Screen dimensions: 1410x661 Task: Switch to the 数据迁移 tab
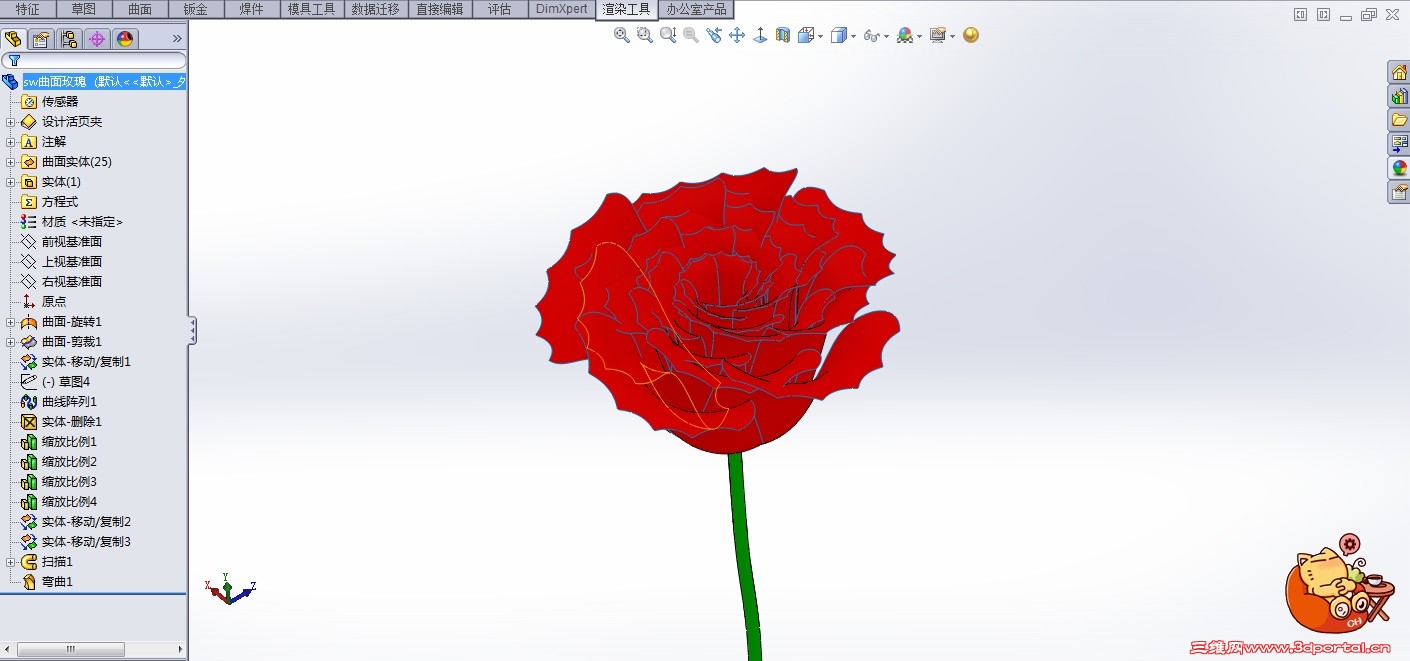pos(376,9)
